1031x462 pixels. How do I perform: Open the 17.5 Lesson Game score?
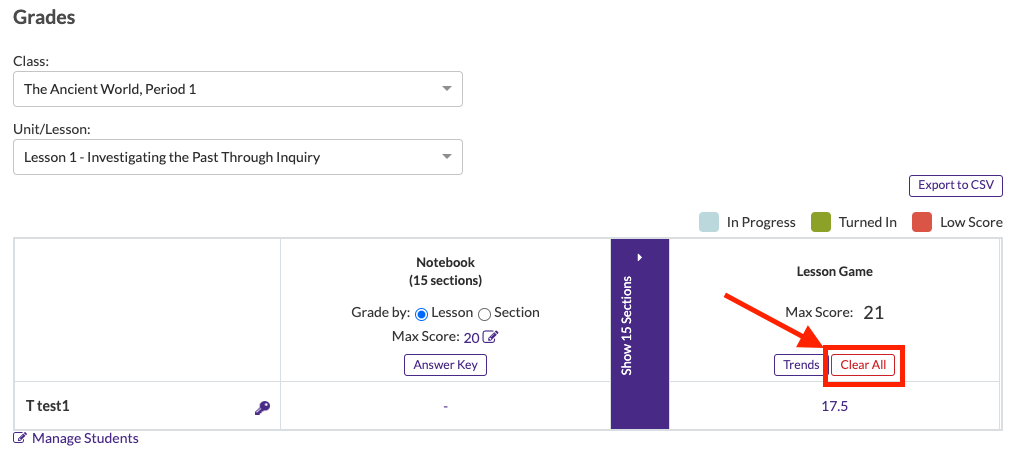pyautogui.click(x=833, y=407)
